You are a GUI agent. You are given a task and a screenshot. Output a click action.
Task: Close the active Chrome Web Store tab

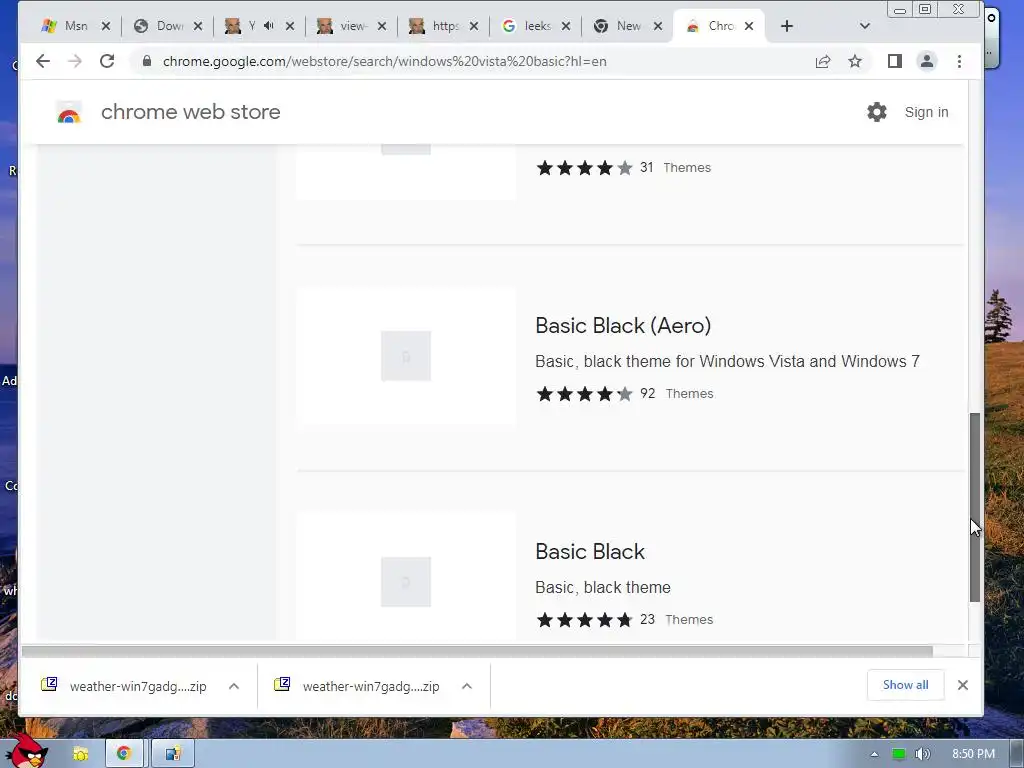pos(749,26)
